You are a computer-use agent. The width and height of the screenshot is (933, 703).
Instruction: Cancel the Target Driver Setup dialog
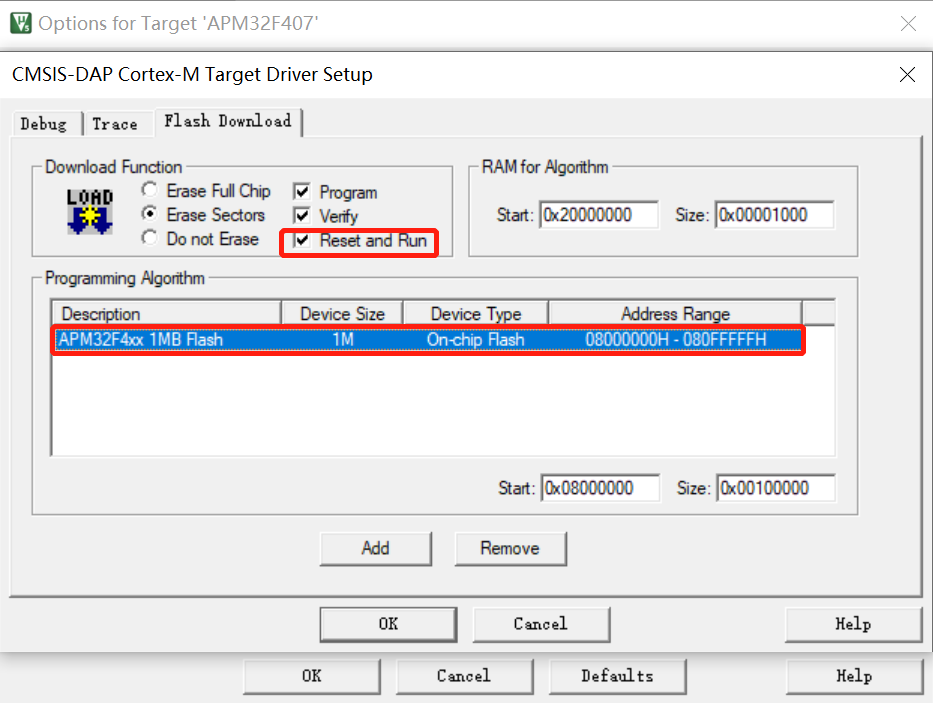541,624
